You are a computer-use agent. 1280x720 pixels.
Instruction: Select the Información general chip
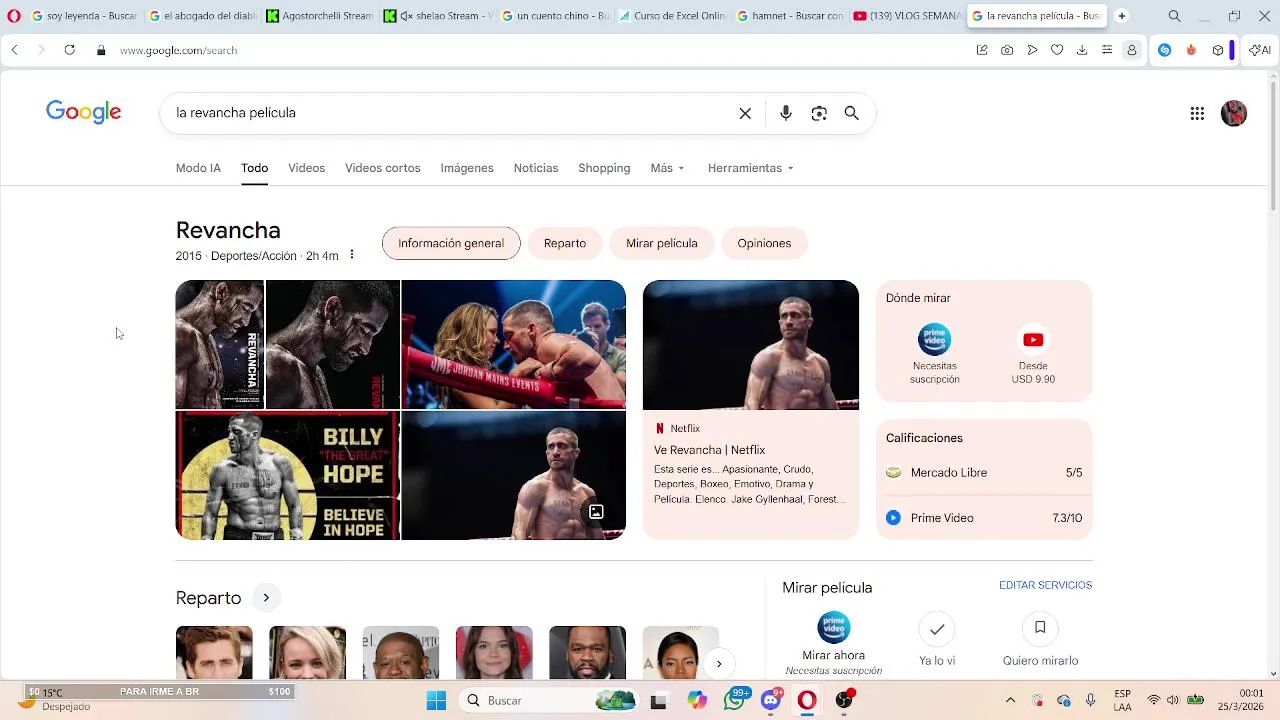(451, 243)
